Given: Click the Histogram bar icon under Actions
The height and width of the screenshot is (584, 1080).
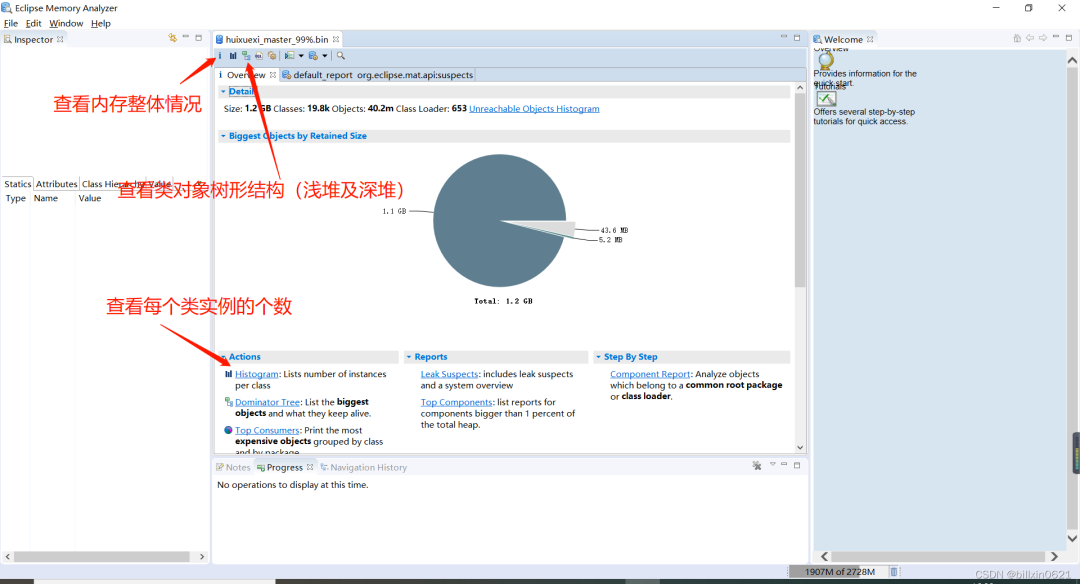Looking at the screenshot, I should coord(228,374).
